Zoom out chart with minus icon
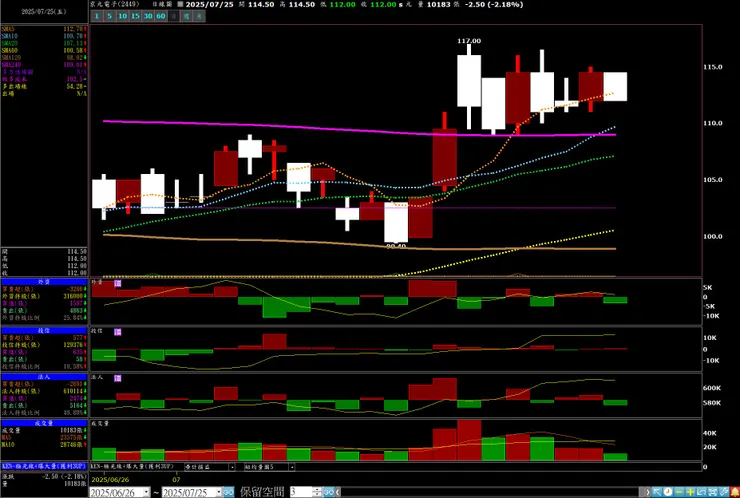 (679, 492)
